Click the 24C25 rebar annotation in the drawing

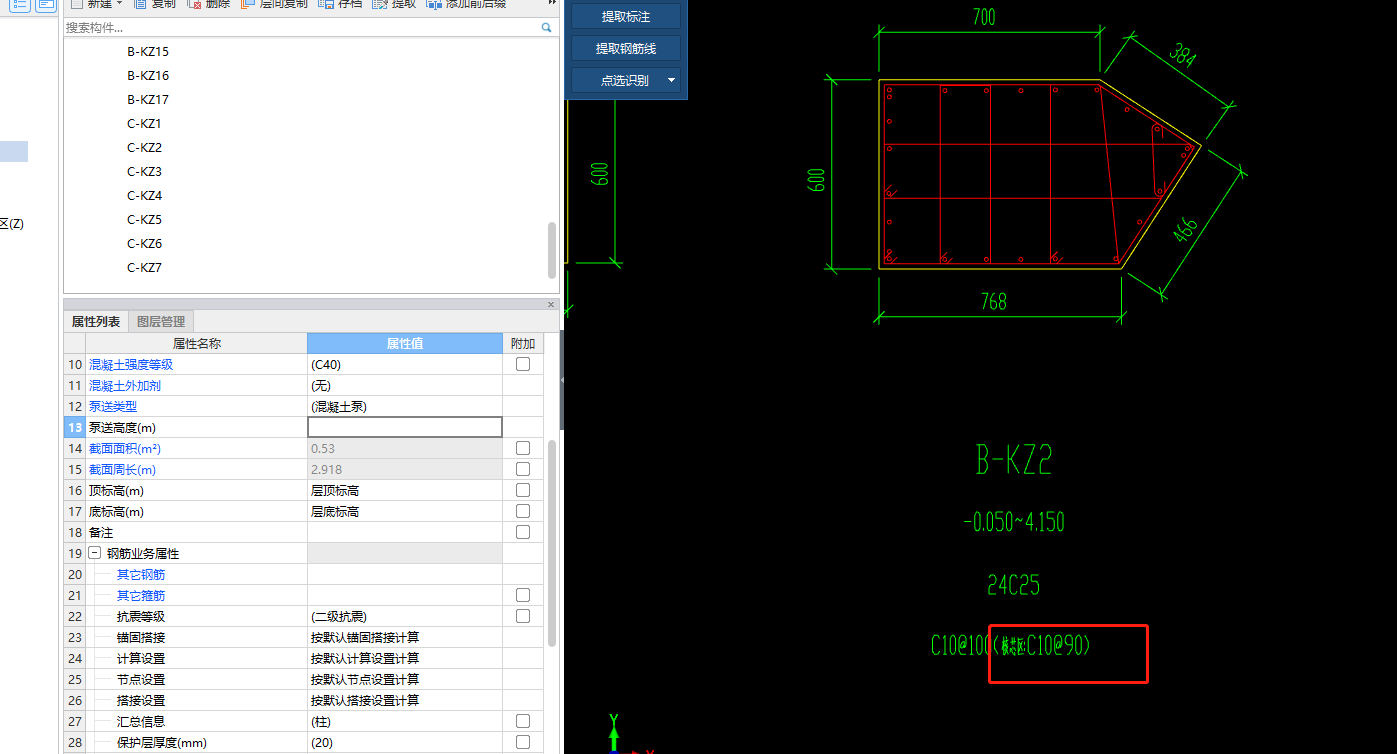click(x=1014, y=585)
